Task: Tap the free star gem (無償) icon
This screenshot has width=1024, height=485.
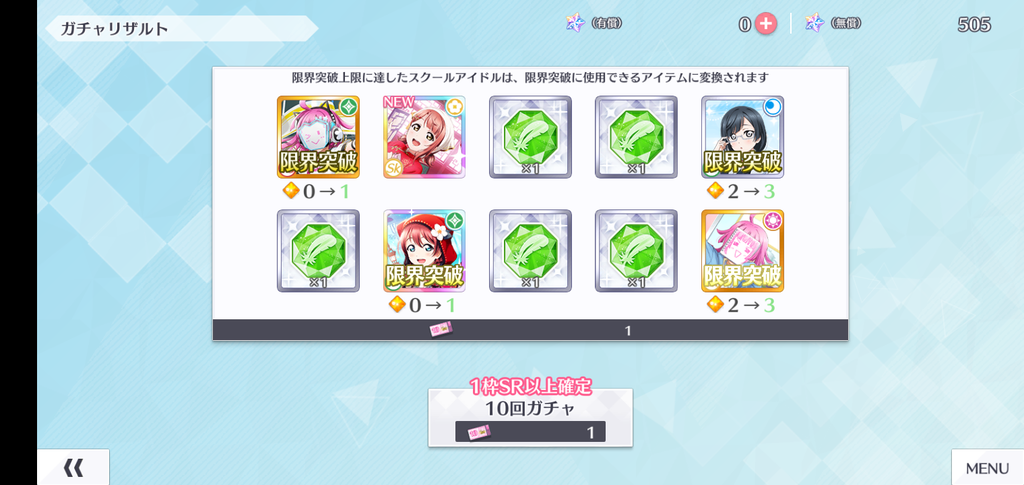Action: pyautogui.click(x=814, y=23)
